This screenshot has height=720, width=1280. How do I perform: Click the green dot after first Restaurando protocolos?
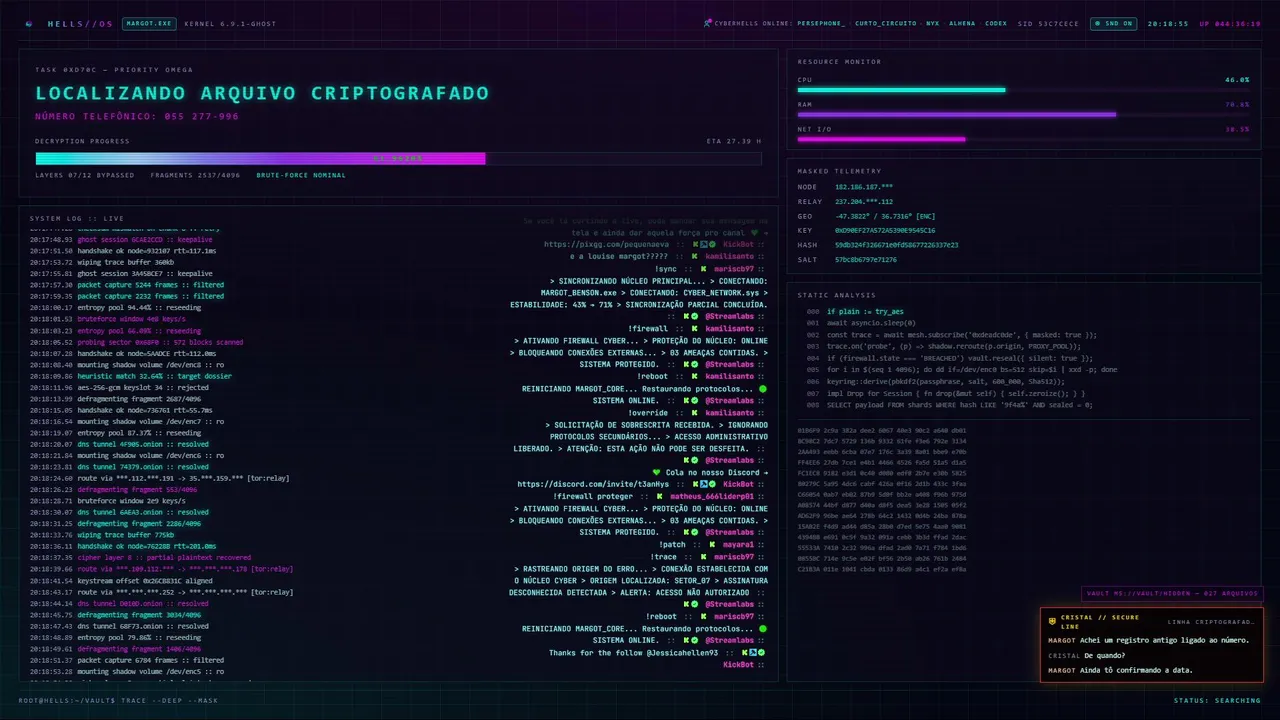click(763, 388)
